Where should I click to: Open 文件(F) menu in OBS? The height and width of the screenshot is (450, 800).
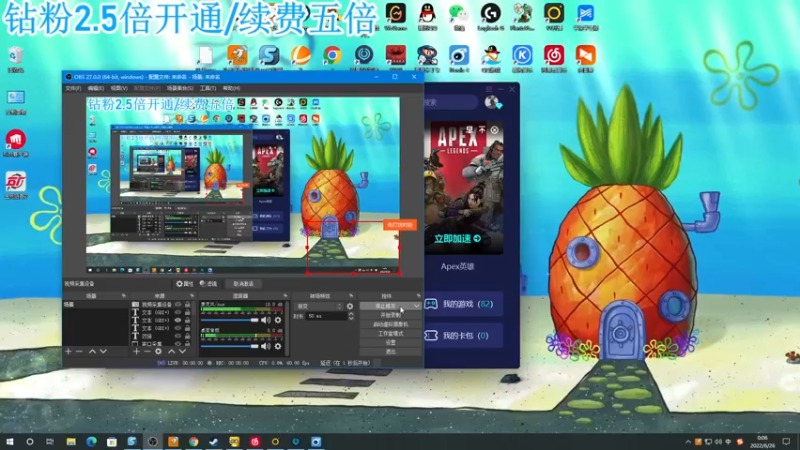pyautogui.click(x=73, y=88)
